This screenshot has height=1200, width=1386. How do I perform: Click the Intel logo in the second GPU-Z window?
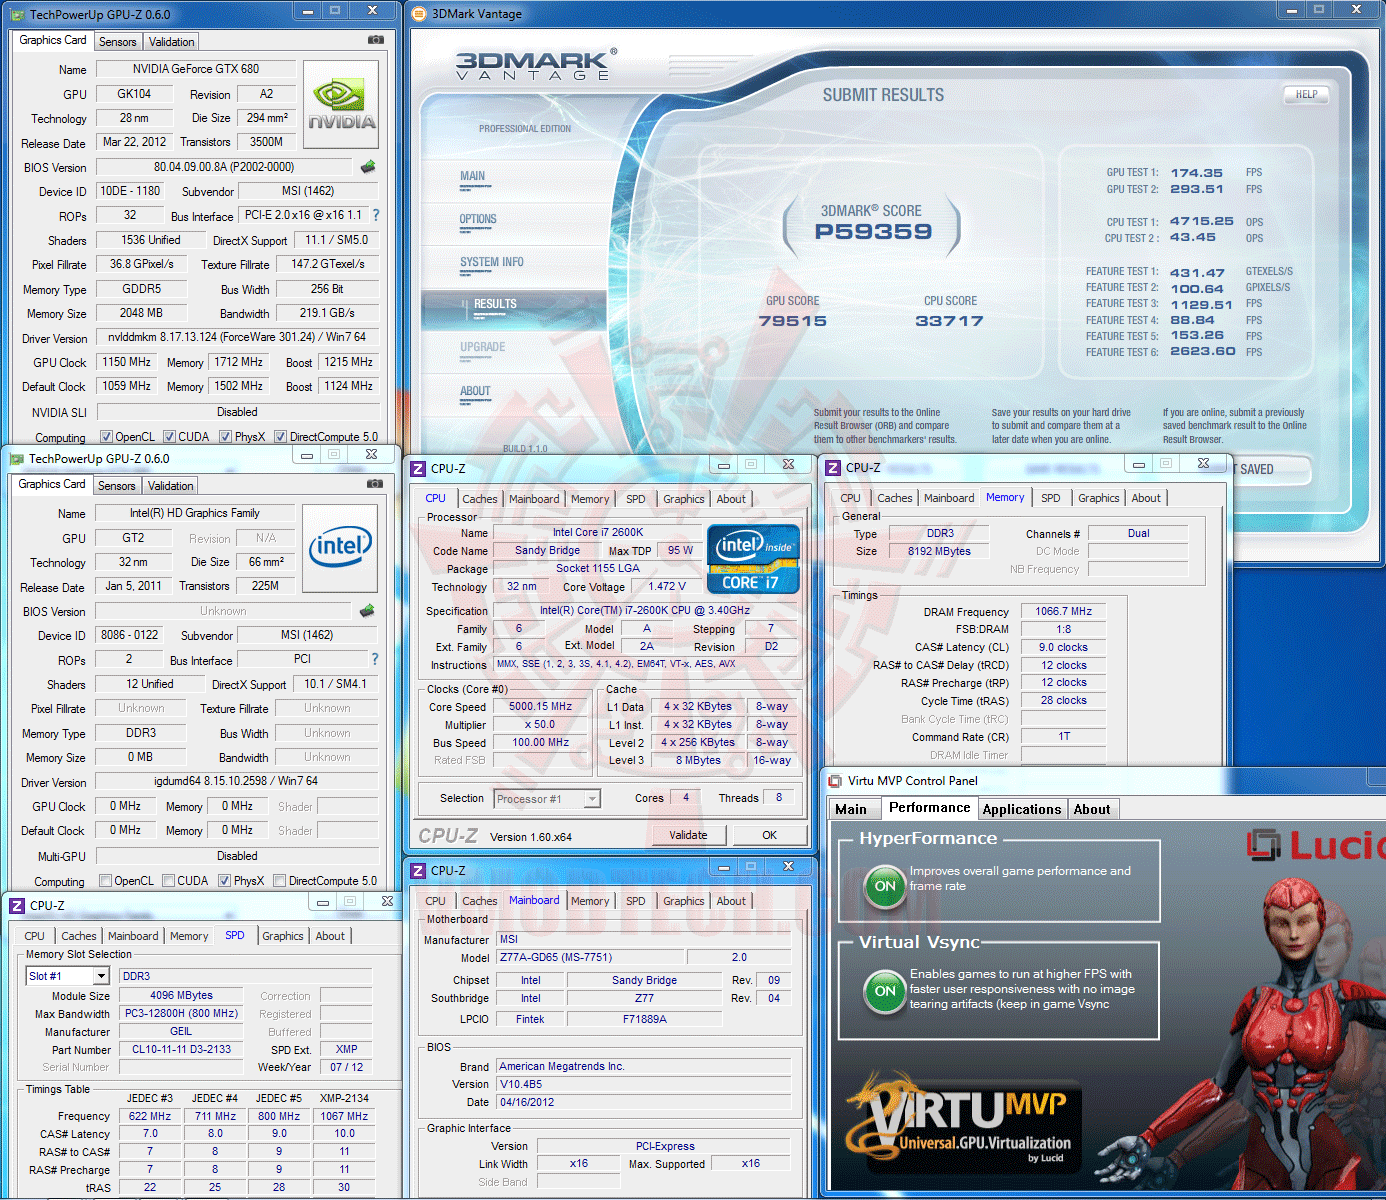point(340,550)
